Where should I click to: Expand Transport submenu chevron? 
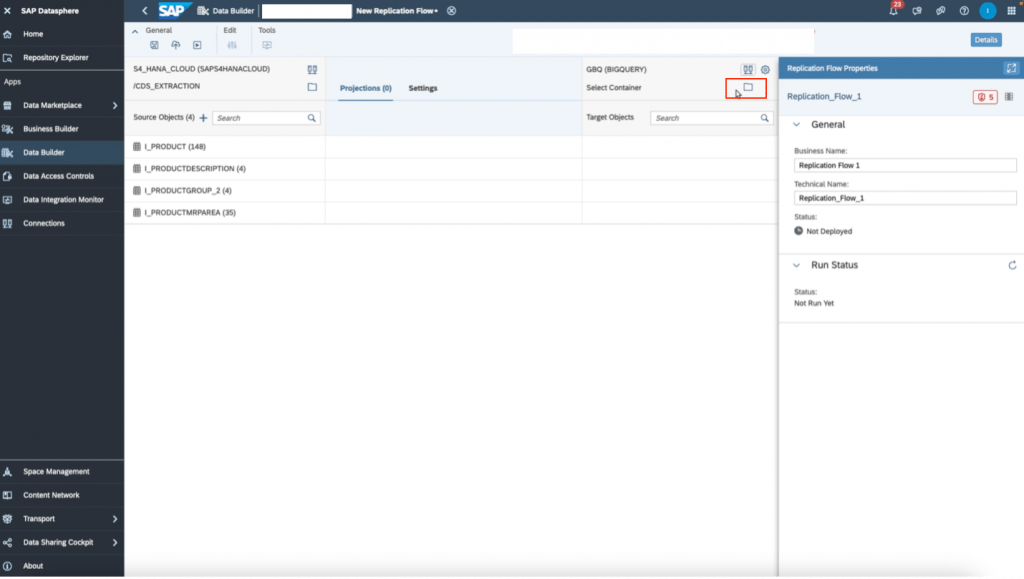[115, 519]
